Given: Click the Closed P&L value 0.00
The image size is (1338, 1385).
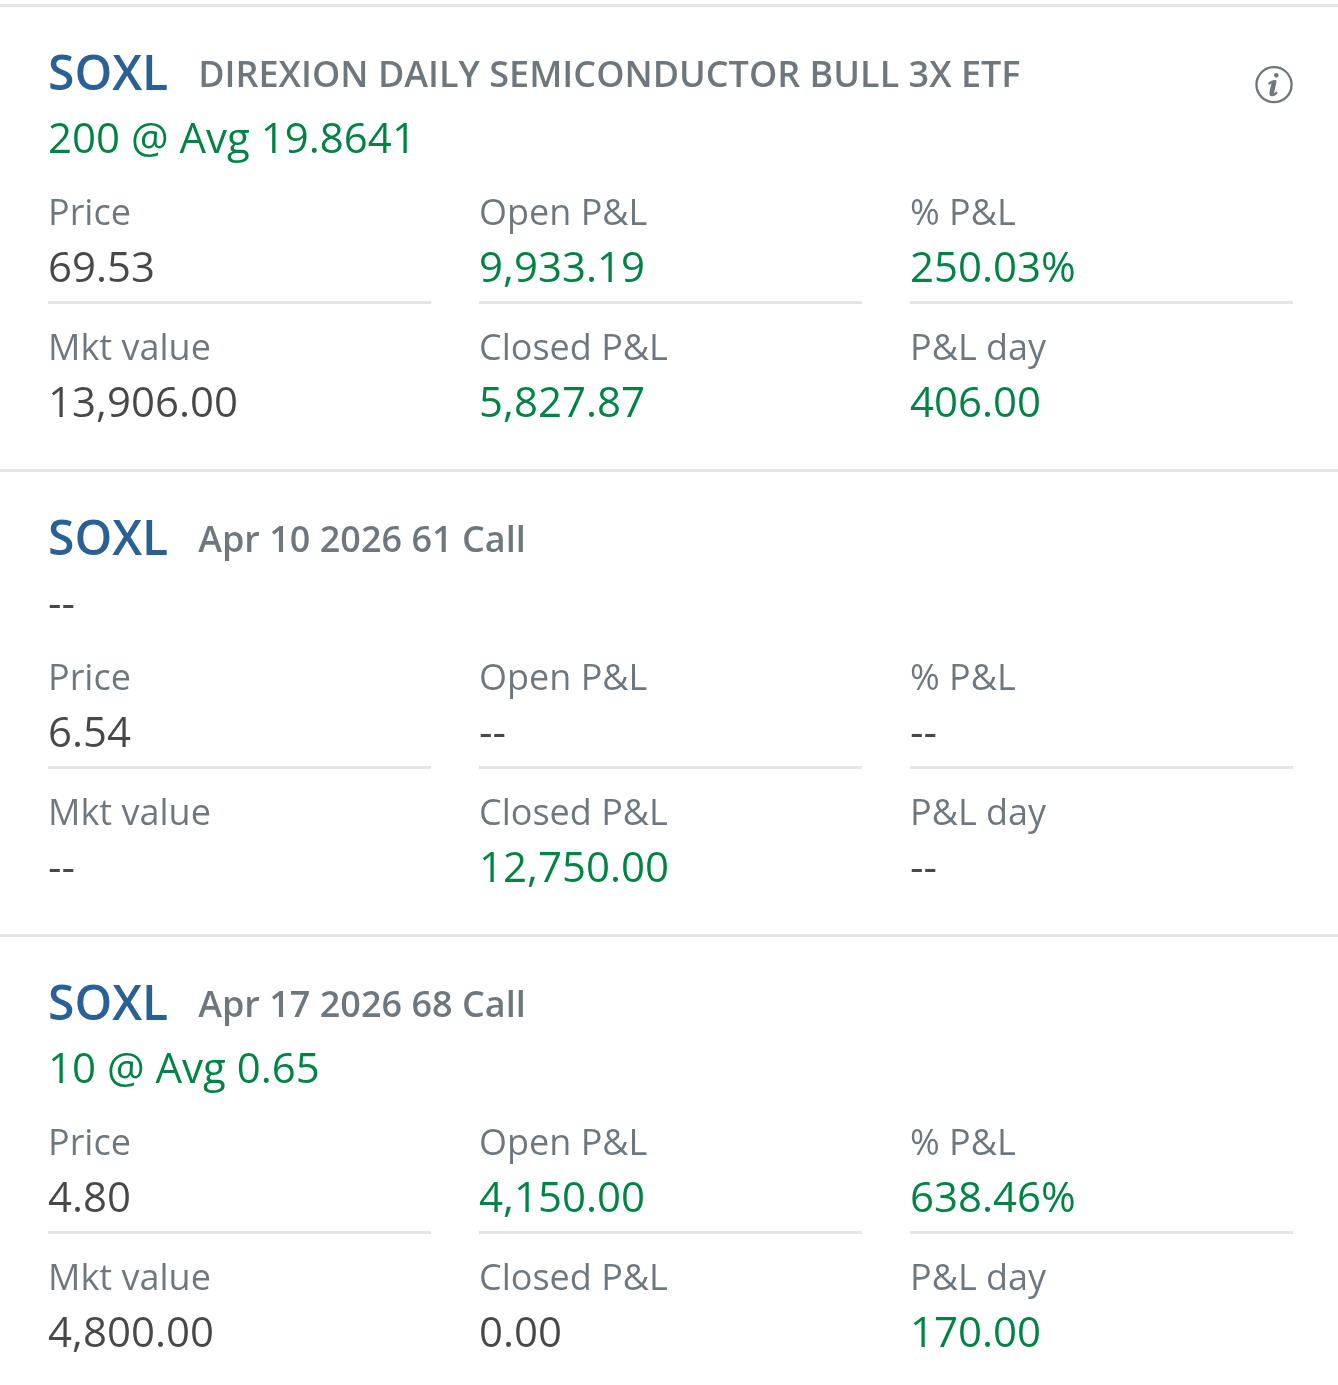Looking at the screenshot, I should (521, 1333).
